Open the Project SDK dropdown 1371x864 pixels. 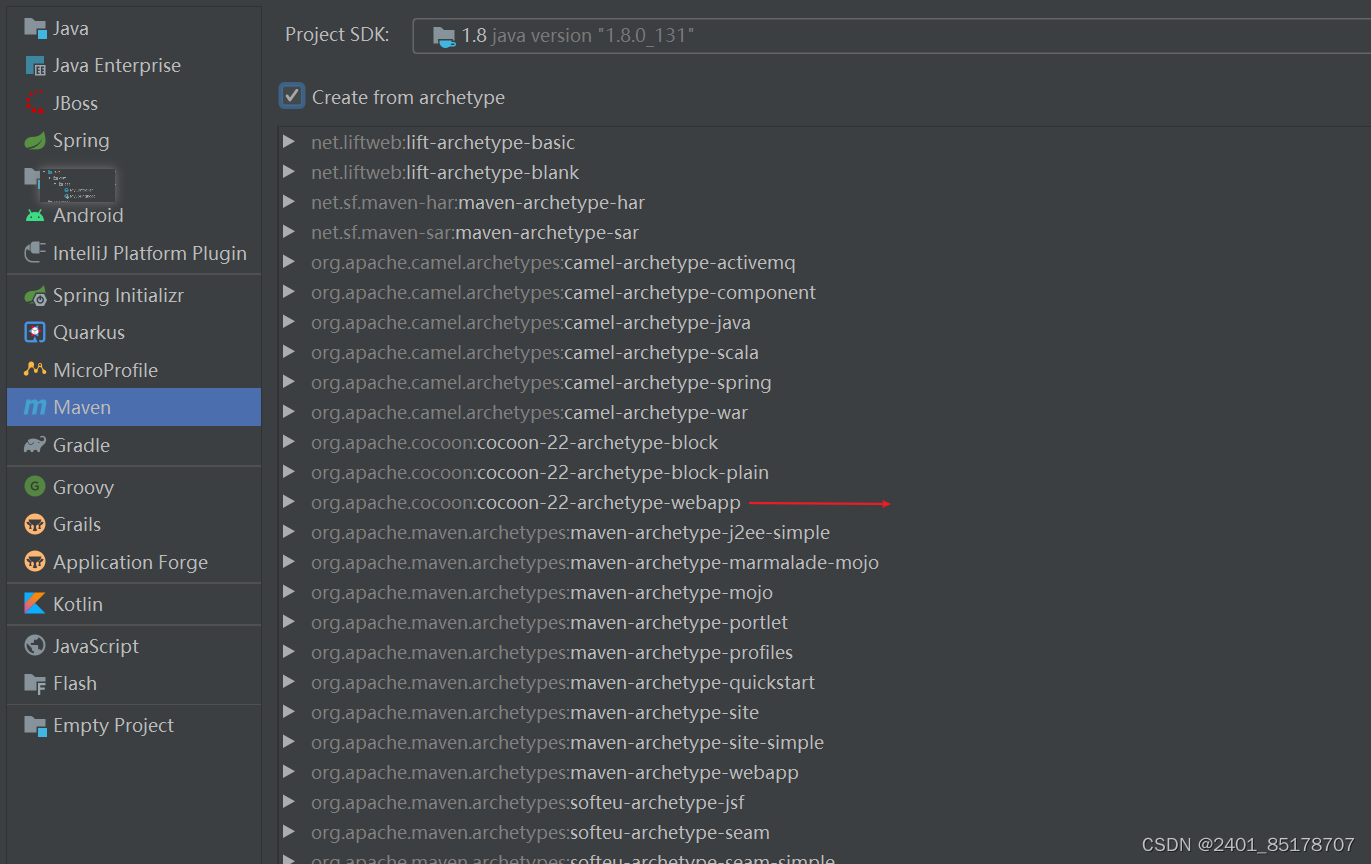(890, 35)
